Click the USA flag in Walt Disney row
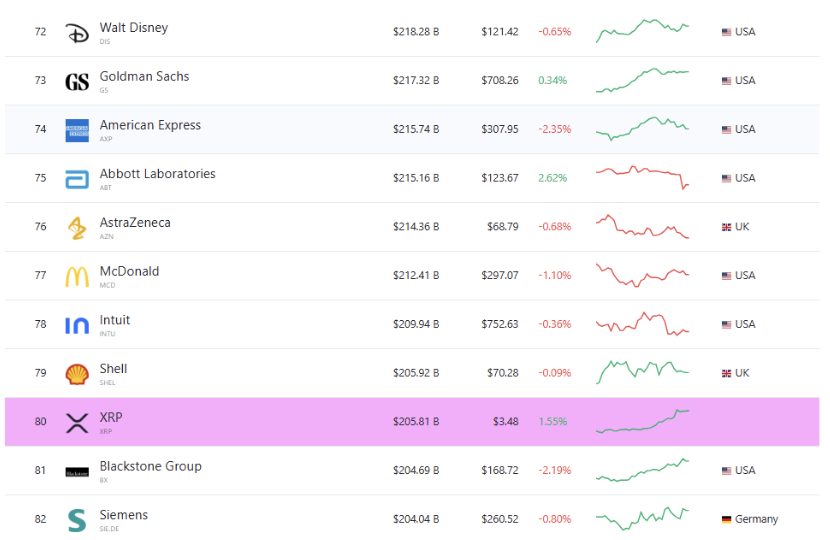The width and height of the screenshot is (830, 540). (726, 32)
